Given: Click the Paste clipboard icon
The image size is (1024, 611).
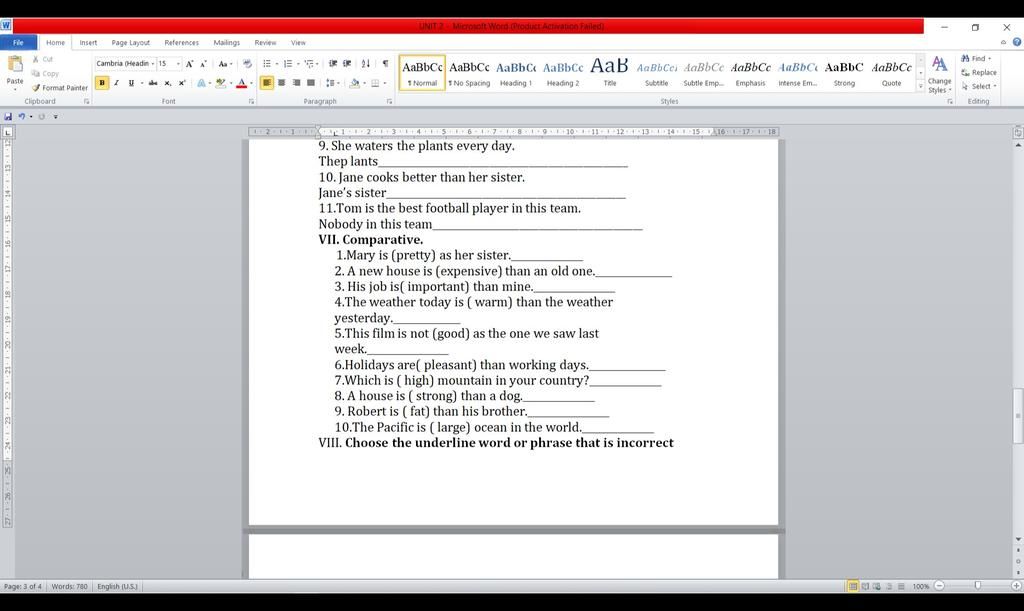Looking at the screenshot, I should pyautogui.click(x=14, y=64).
